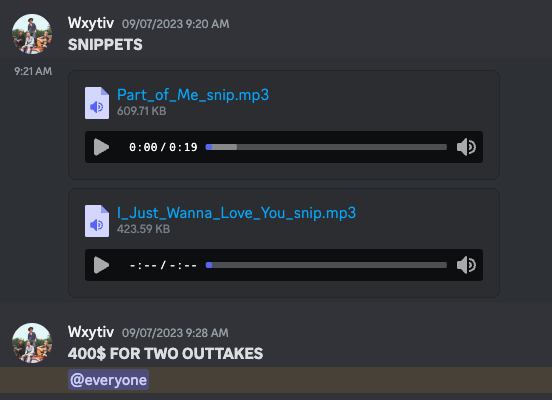The width and height of the screenshot is (552, 400).
Task: Seek in the I_Just_Wanna_Love_You progress bar
Action: point(326,265)
